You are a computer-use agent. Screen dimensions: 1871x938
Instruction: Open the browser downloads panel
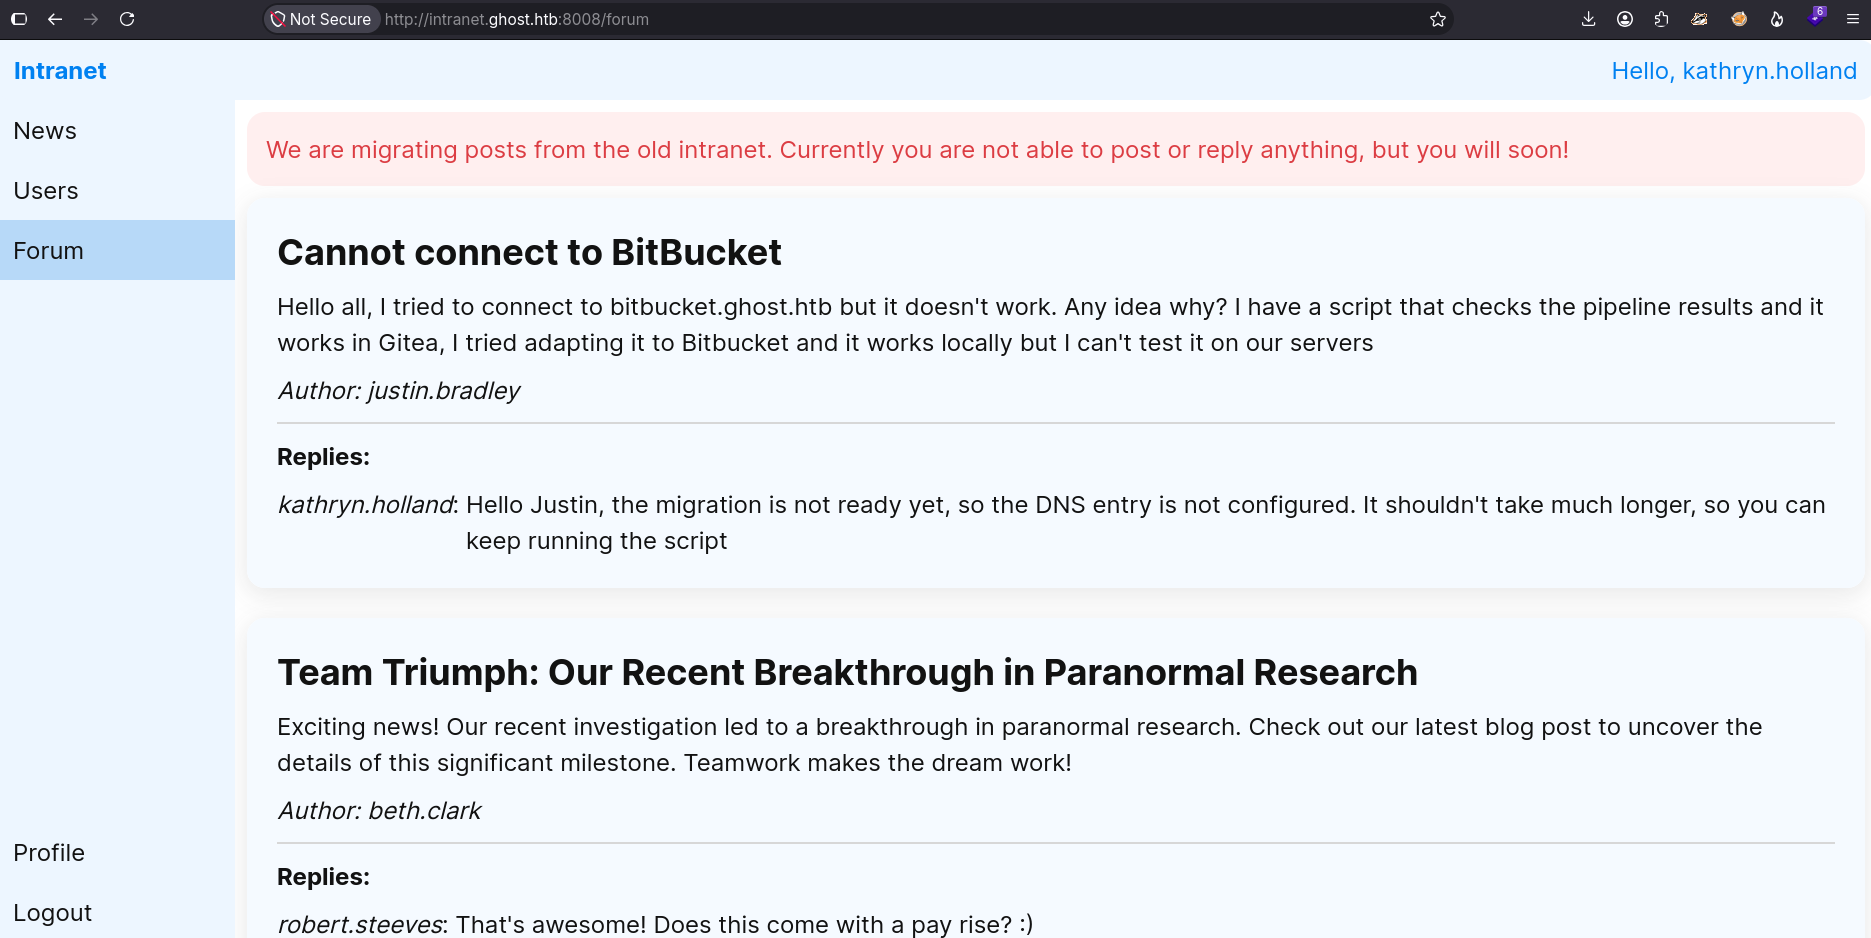click(1588, 19)
